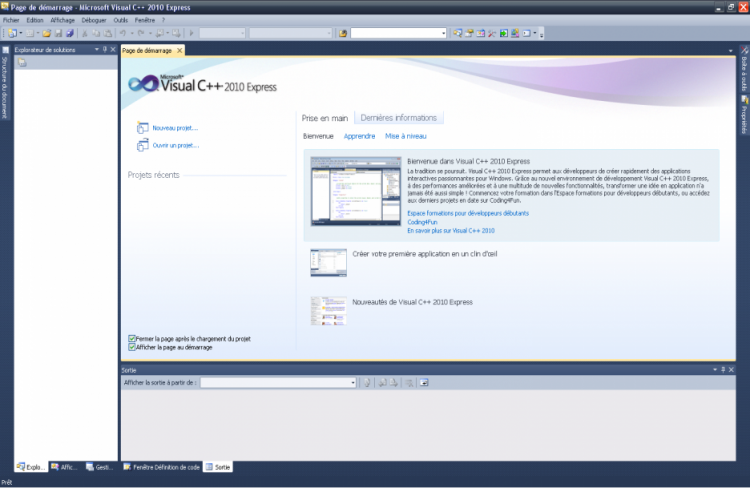This screenshot has width=750, height=488.
Task: Click the Toggle Word Wrap icon in Sortie
Action: point(424,383)
